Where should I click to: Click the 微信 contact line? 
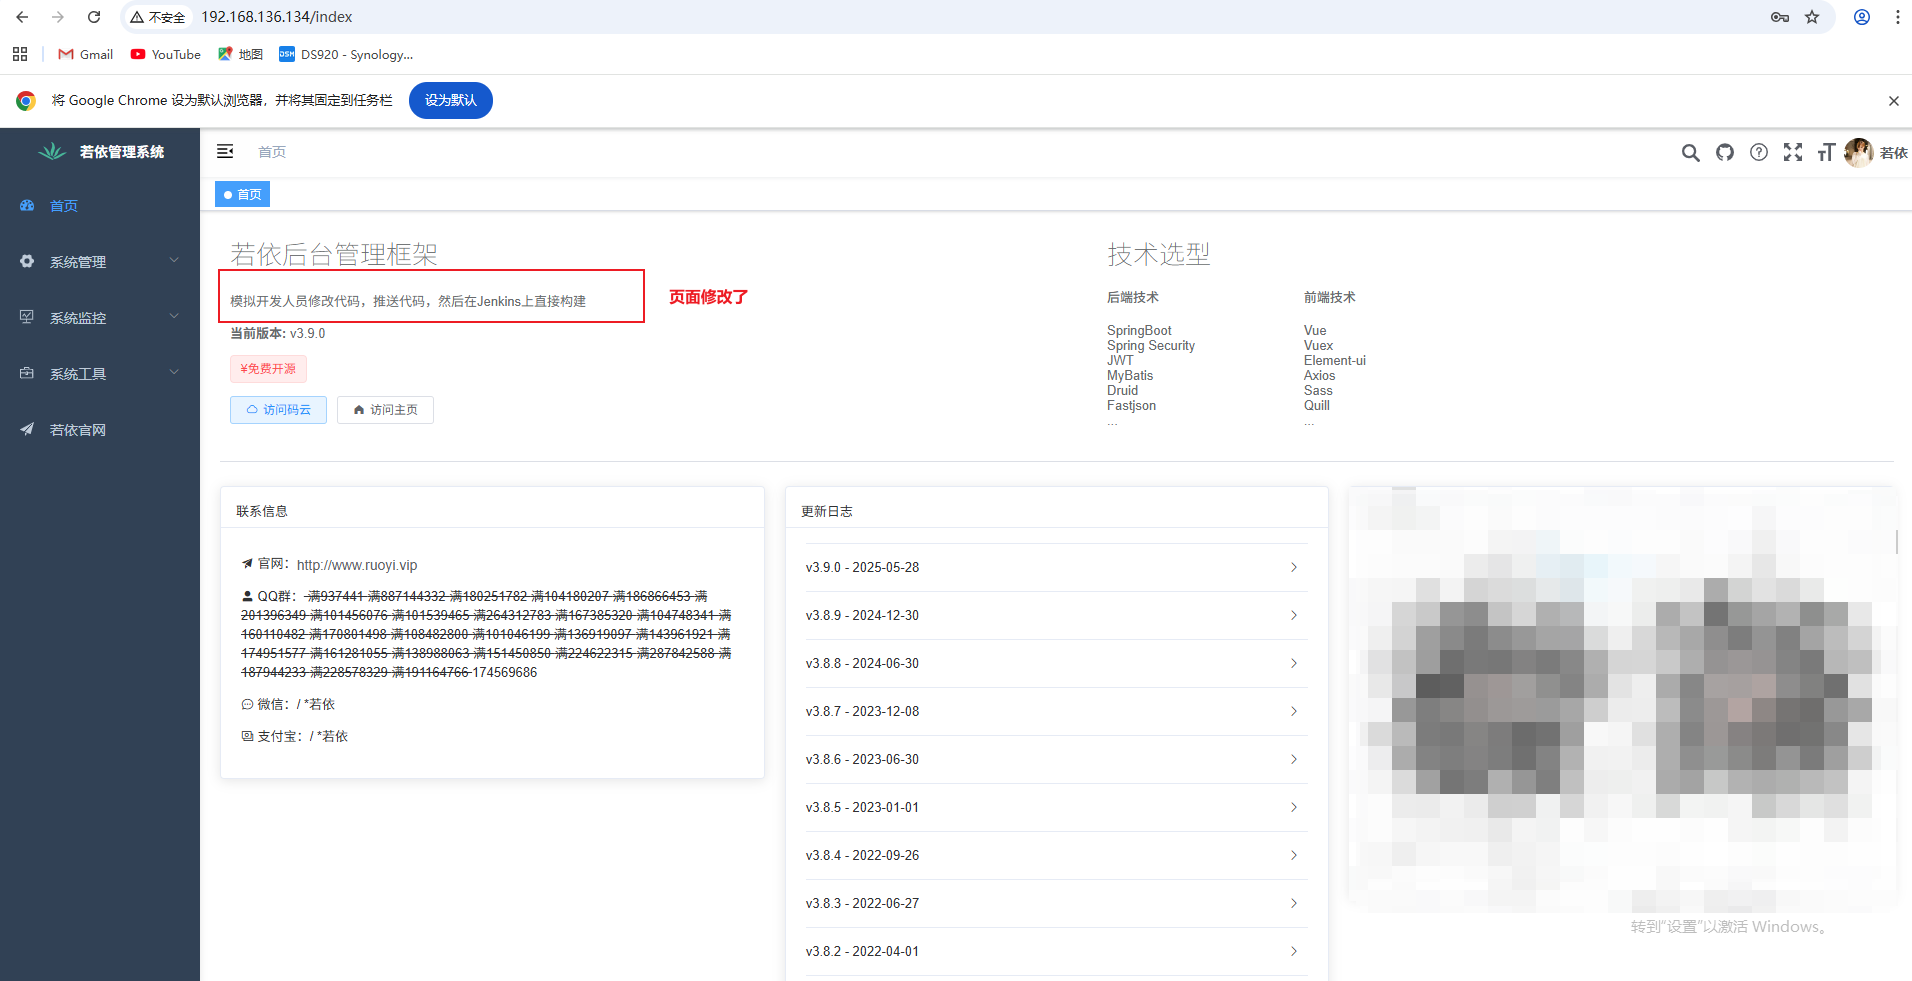[288, 704]
